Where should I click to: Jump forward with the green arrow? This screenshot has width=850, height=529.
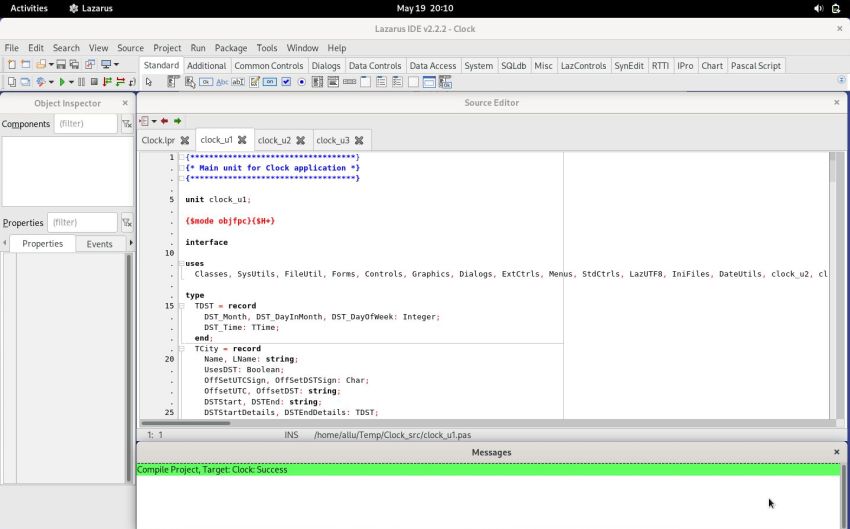click(177, 121)
